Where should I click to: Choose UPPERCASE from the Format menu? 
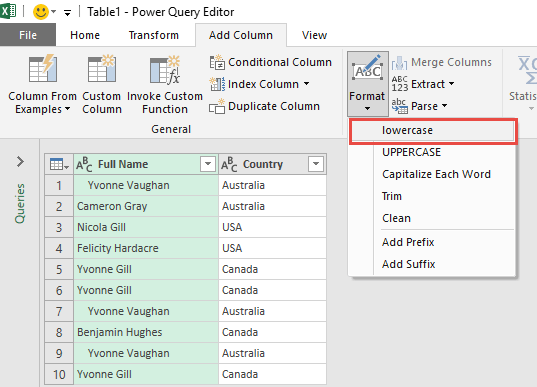pyautogui.click(x=433, y=152)
